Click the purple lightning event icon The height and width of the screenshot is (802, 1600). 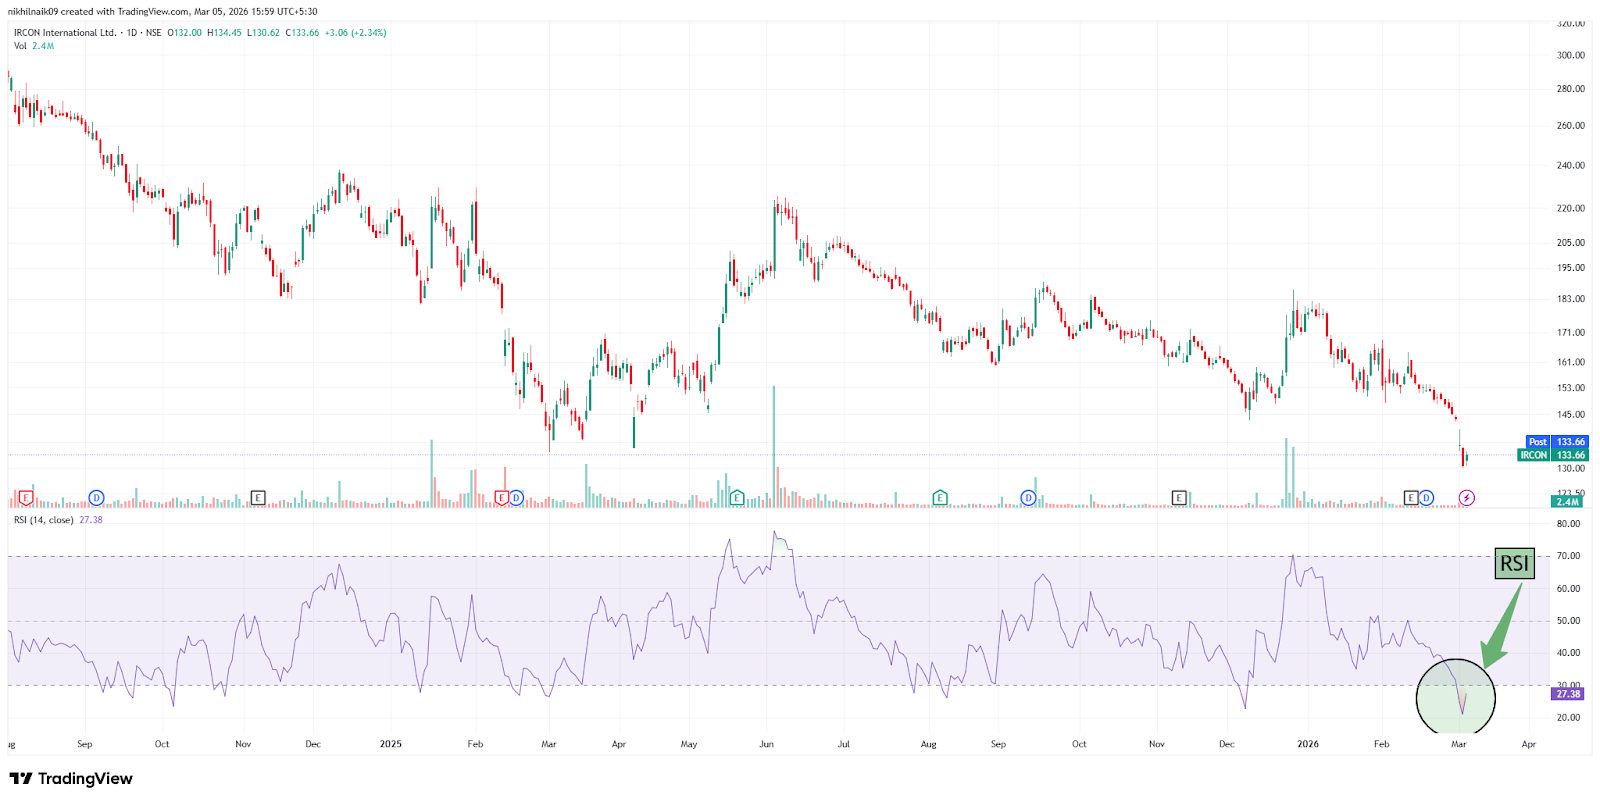(1467, 498)
